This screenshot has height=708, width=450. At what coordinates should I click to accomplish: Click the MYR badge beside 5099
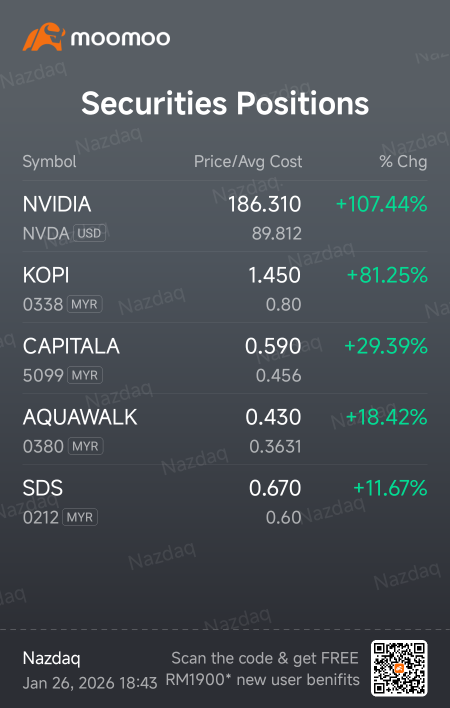click(x=85, y=375)
